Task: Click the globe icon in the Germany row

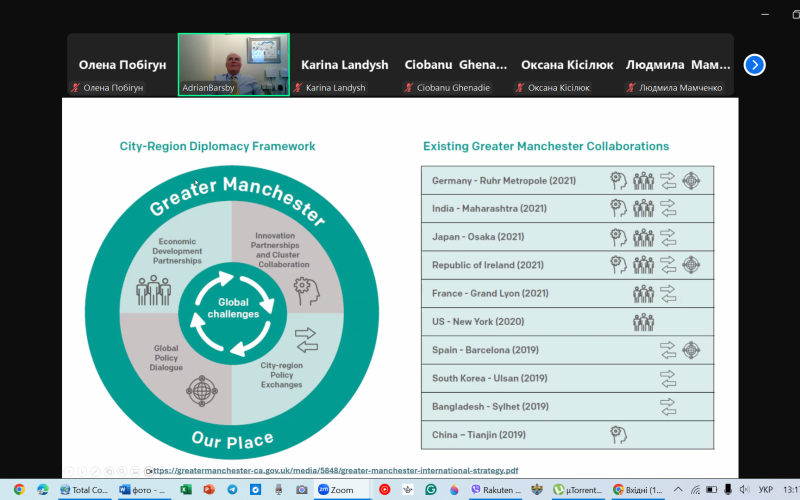Action: 691,181
